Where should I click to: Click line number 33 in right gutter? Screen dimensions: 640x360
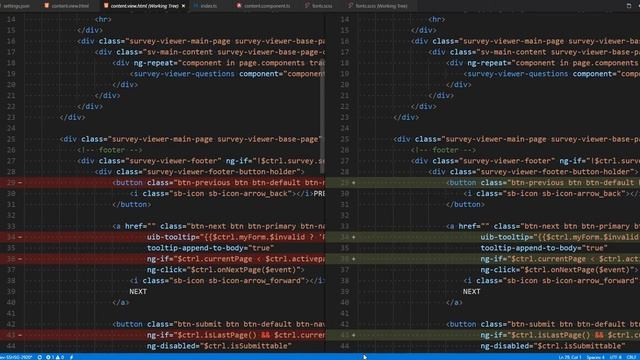click(x=345, y=226)
